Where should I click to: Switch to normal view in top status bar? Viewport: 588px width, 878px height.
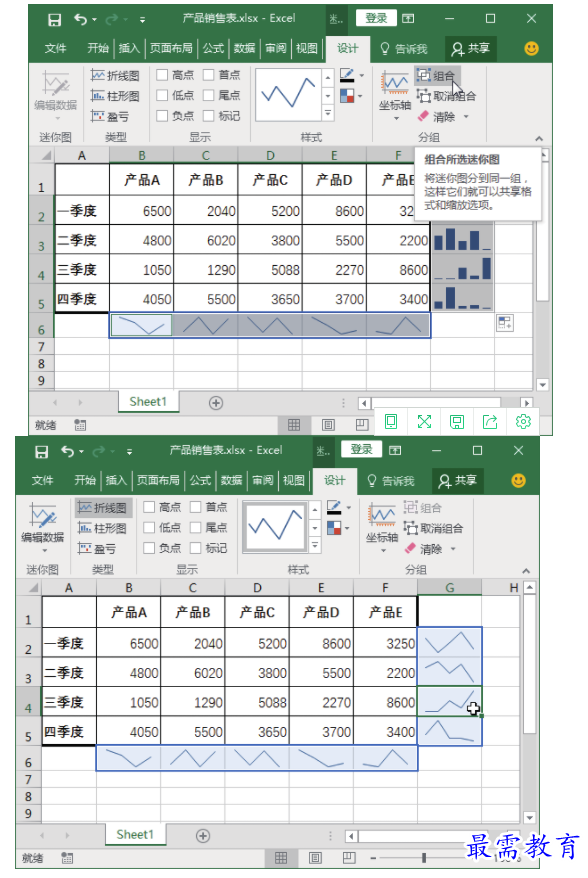tap(294, 425)
